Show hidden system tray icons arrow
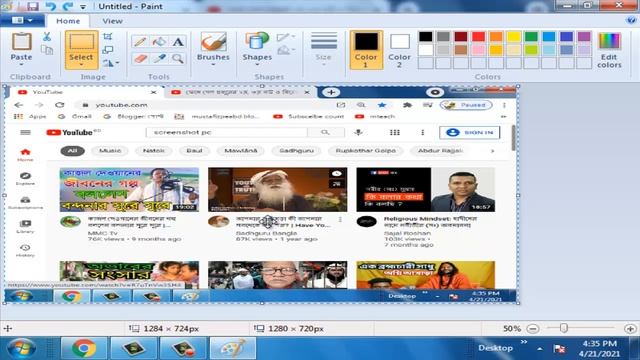 pyautogui.click(x=540, y=349)
